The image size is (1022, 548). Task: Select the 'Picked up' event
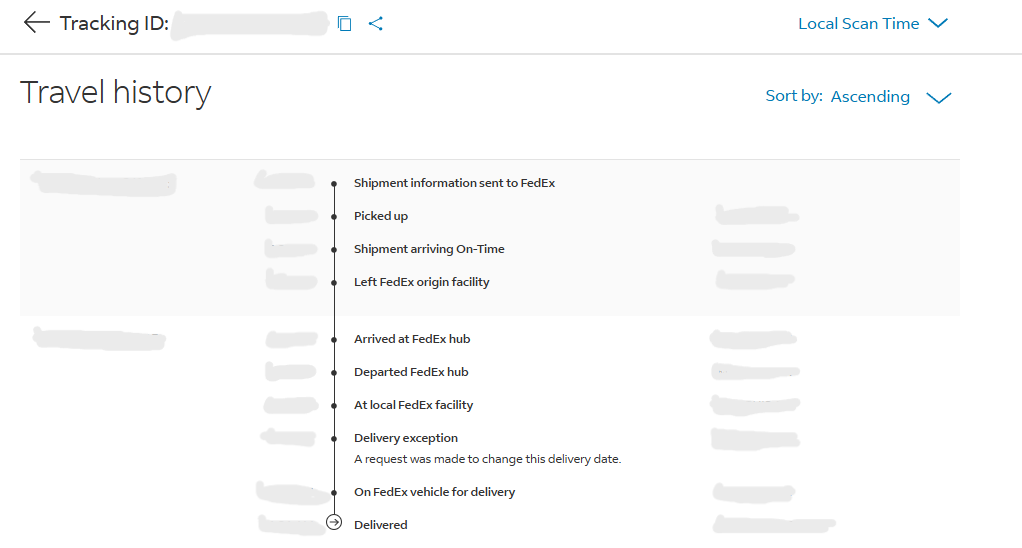(381, 216)
